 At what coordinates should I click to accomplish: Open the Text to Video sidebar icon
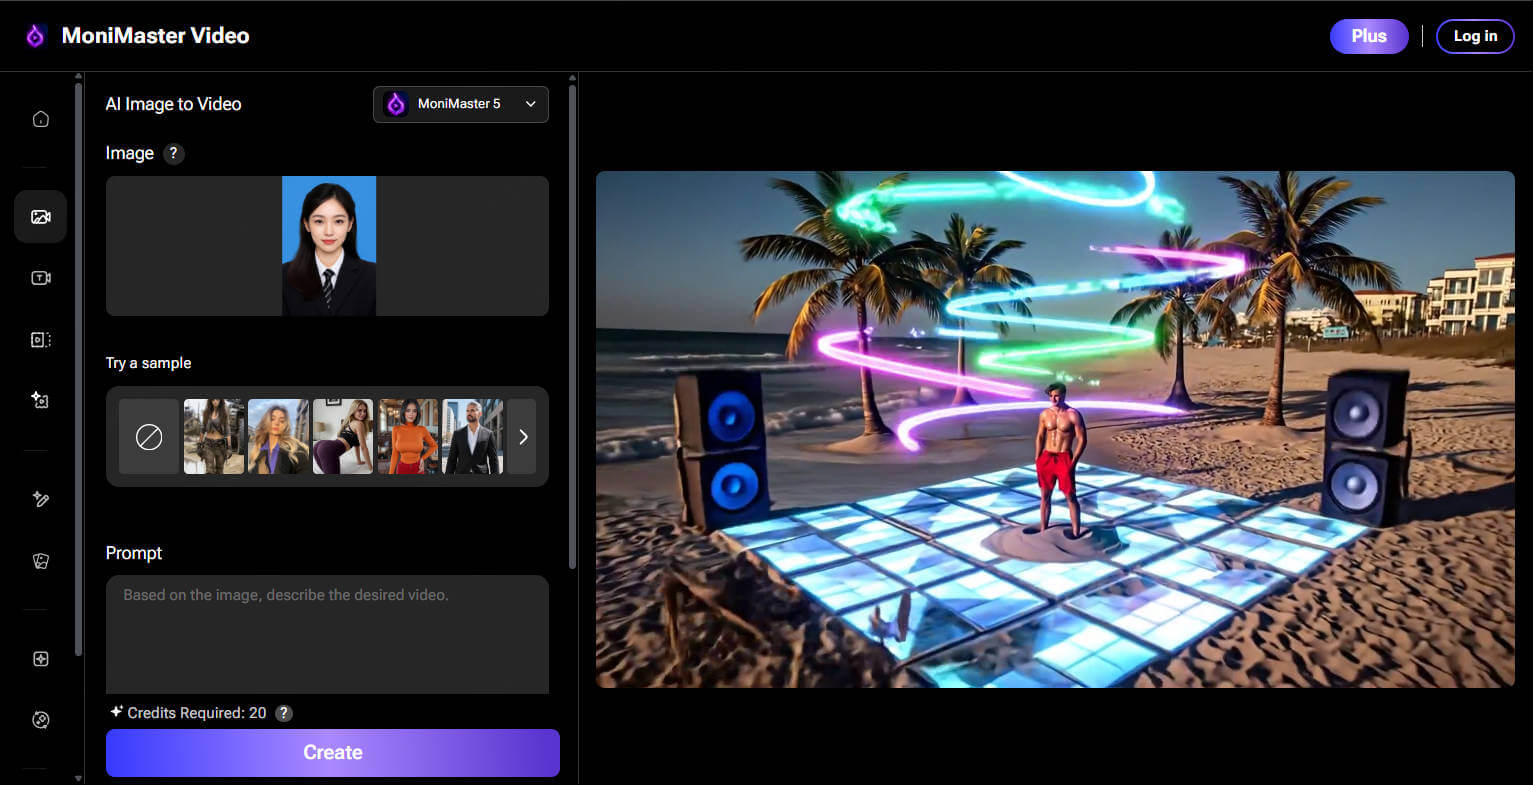[x=41, y=278]
